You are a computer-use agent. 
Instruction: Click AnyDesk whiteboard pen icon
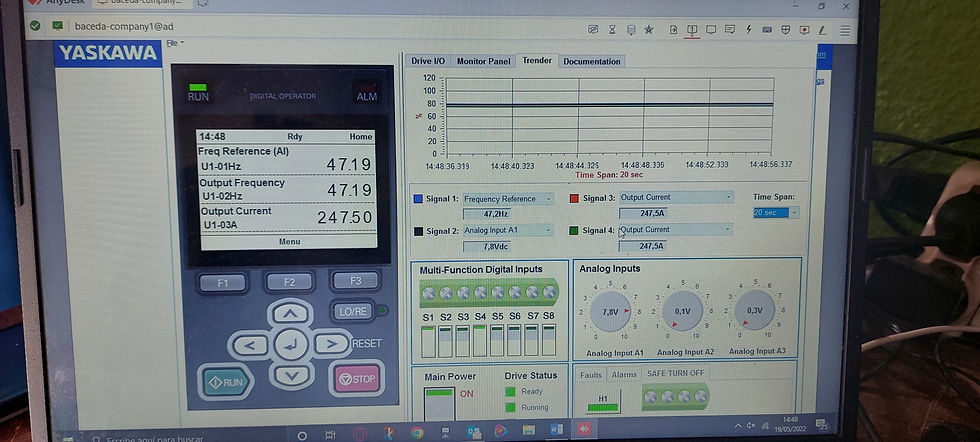(822, 29)
